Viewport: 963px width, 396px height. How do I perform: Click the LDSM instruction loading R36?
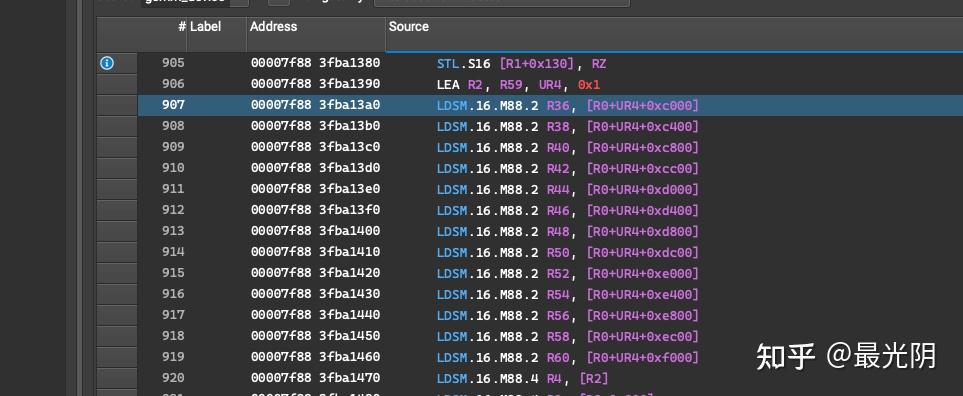568,106
